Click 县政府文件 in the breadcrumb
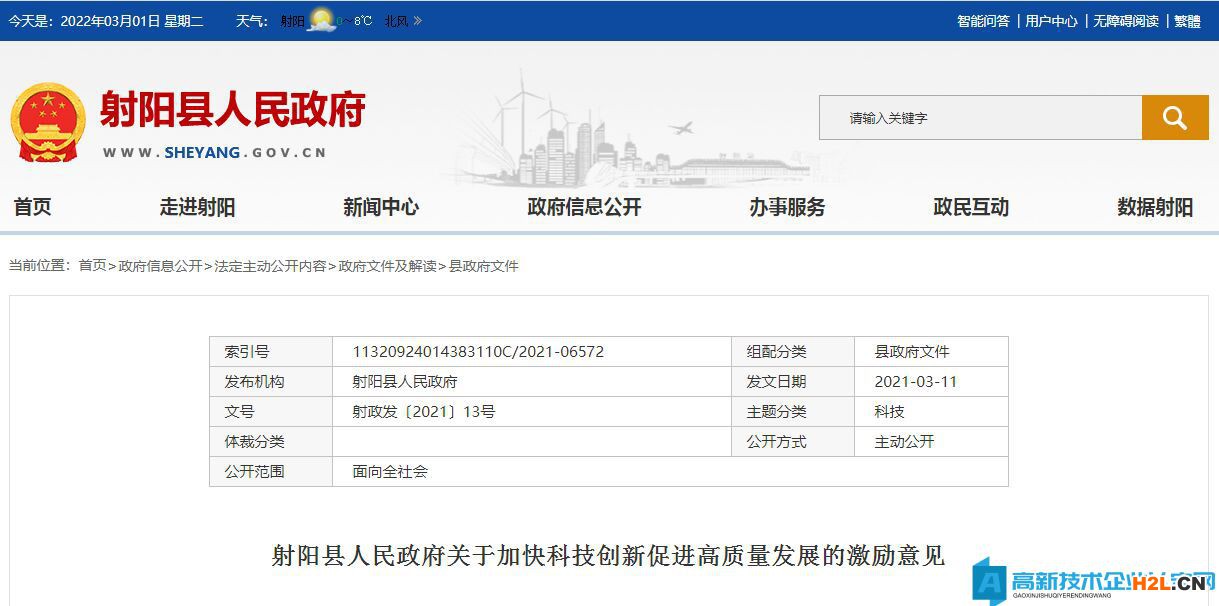This screenshot has height=606, width=1219. point(484,266)
